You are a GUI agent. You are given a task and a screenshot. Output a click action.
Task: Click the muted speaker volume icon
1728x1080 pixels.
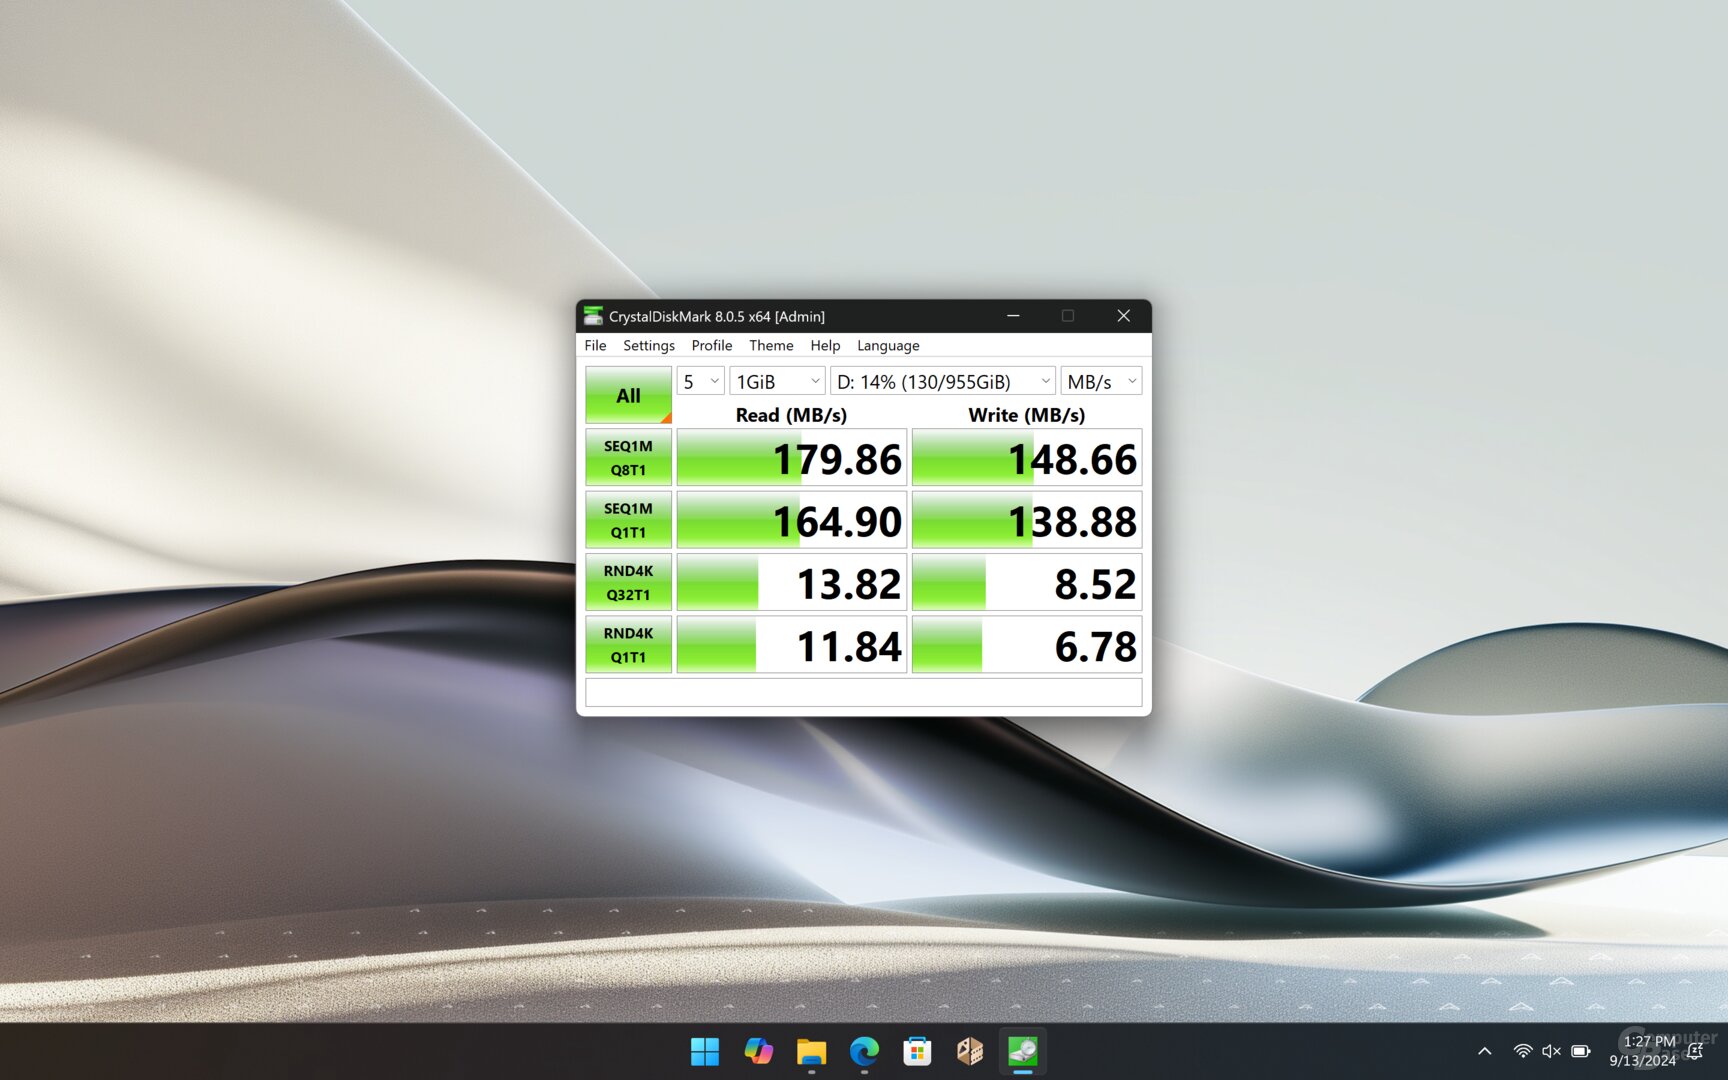[1551, 1051]
